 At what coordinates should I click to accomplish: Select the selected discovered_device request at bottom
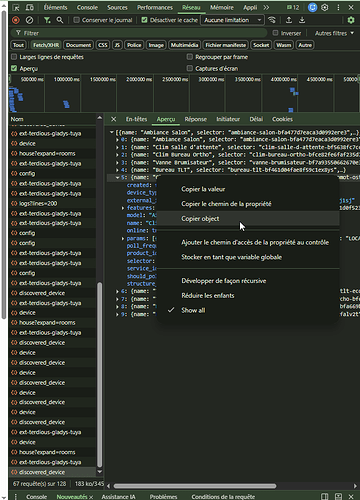[x=52, y=472]
